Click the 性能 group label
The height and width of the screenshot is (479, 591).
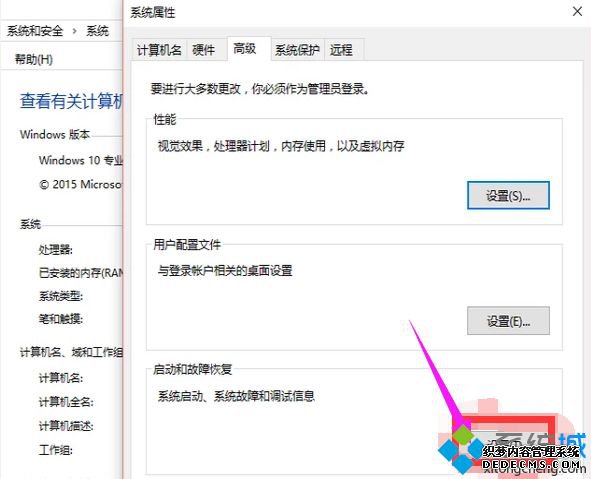tap(165, 119)
